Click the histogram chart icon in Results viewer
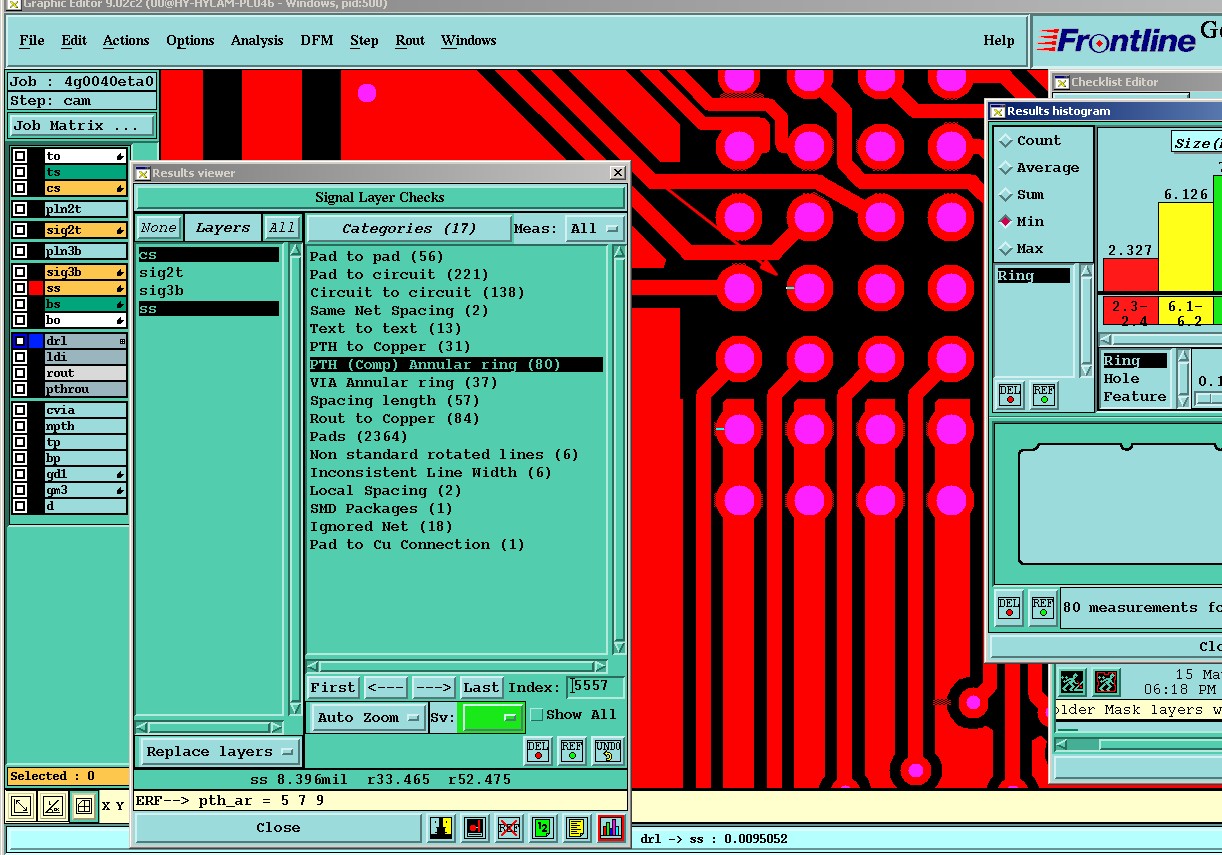Screen dimensions: 1222x855 [x=610, y=828]
